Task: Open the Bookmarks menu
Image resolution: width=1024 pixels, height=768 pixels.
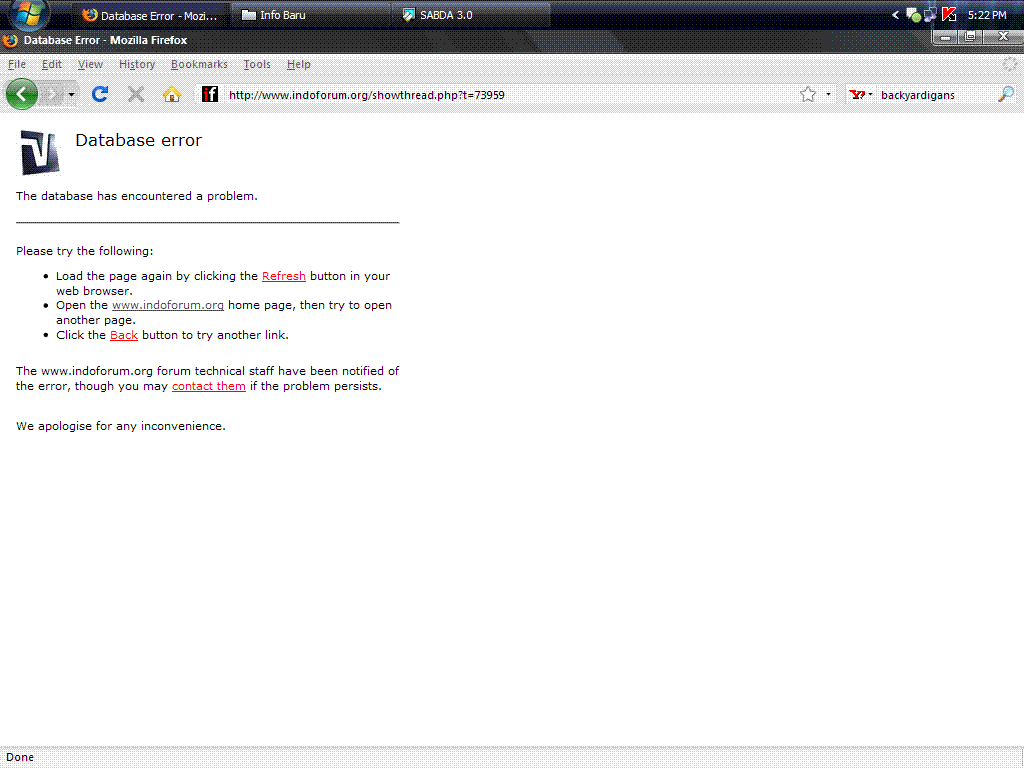Action: (x=199, y=64)
